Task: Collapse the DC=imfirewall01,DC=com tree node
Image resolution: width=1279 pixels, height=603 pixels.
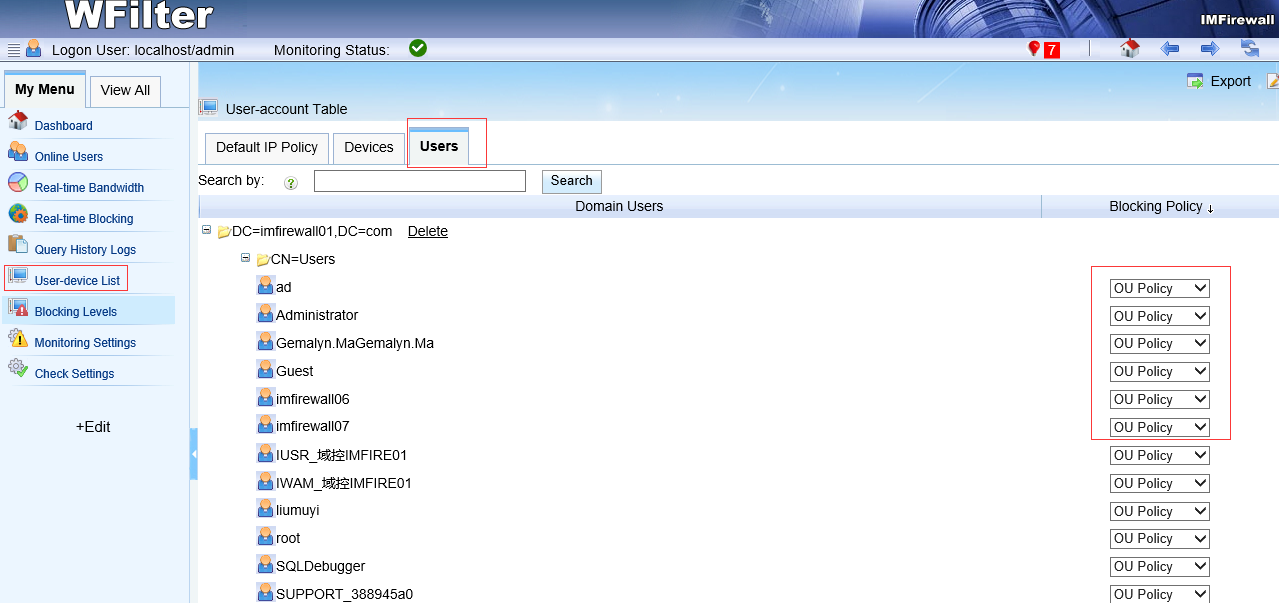Action: [207, 230]
